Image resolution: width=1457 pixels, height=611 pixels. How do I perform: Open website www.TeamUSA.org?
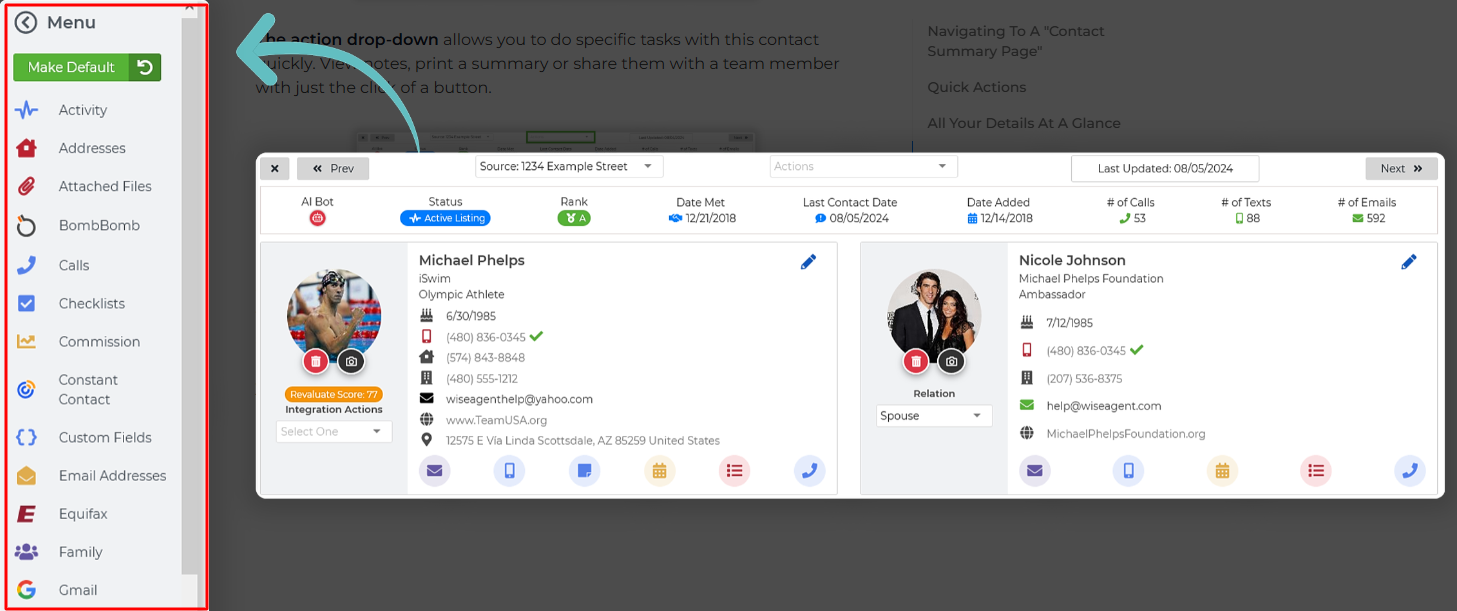(496, 420)
